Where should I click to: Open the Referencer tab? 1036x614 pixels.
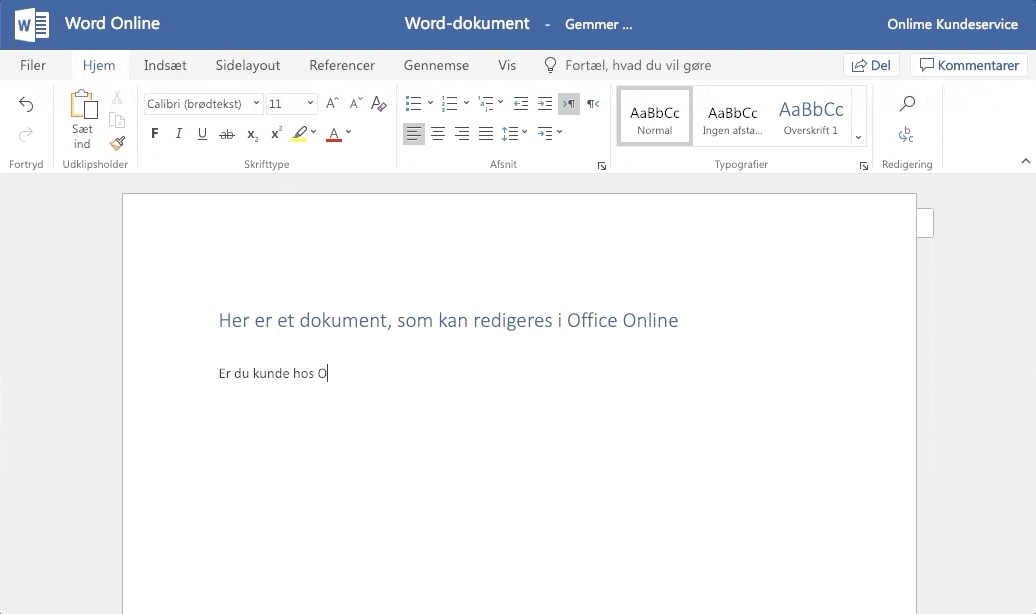342,65
